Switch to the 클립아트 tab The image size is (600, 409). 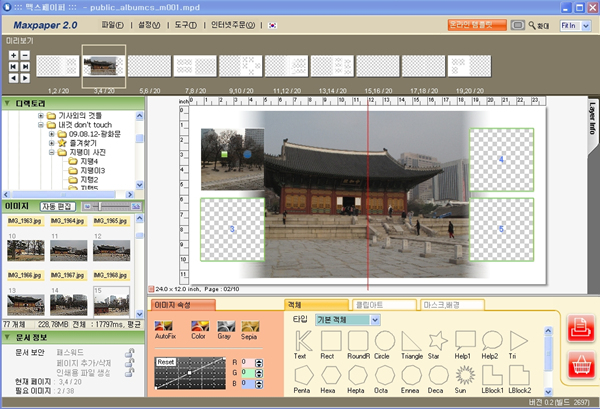click(x=384, y=305)
